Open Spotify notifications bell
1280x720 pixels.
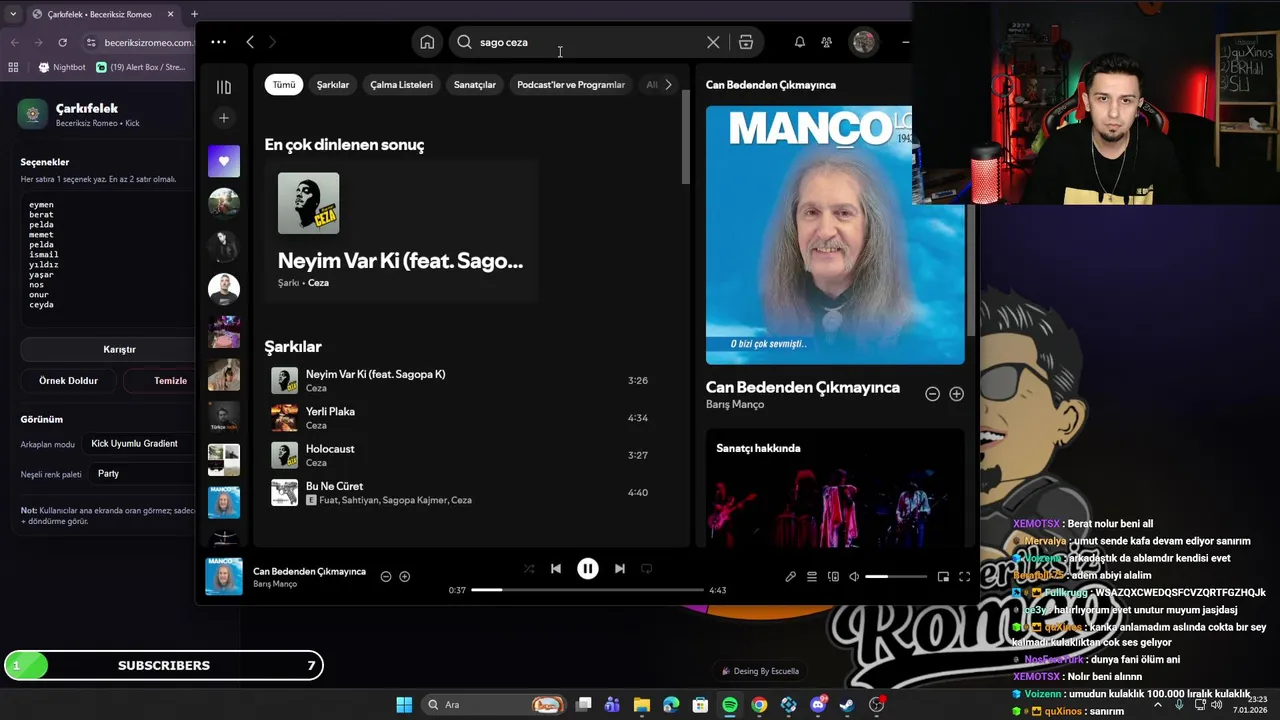(x=799, y=42)
